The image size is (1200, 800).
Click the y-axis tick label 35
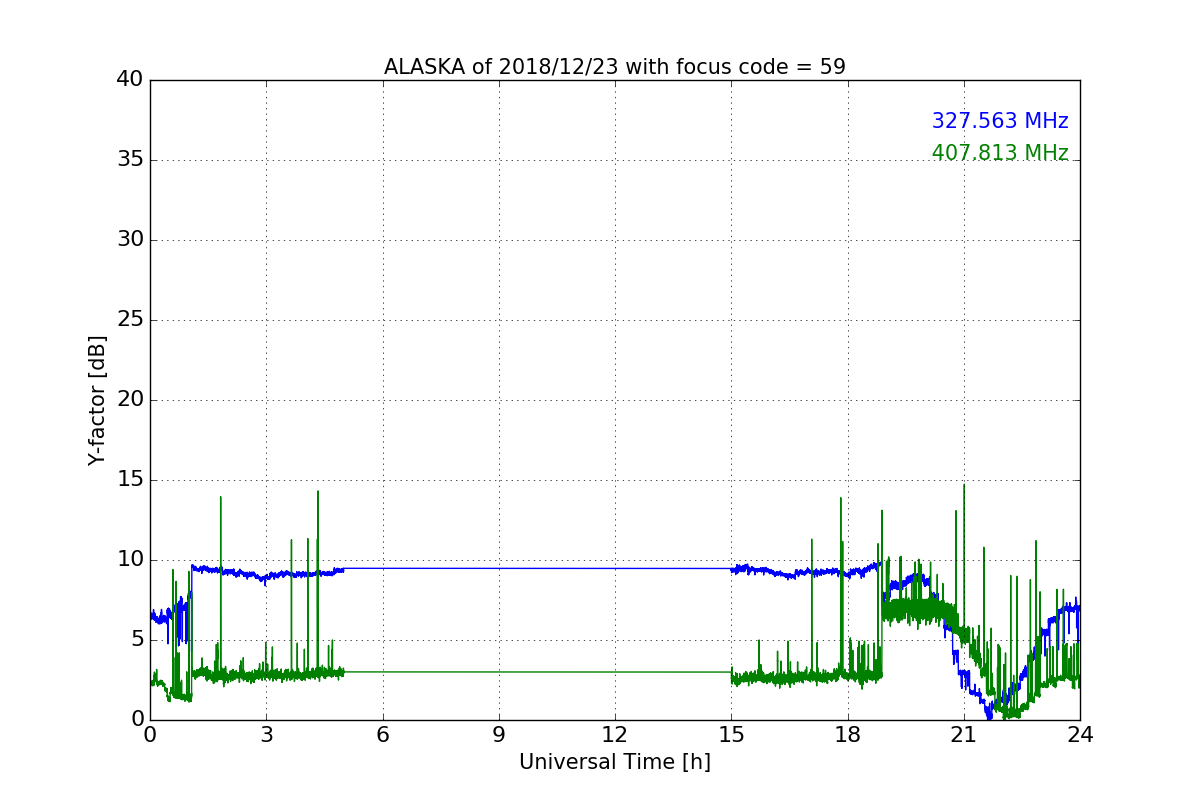click(130, 160)
